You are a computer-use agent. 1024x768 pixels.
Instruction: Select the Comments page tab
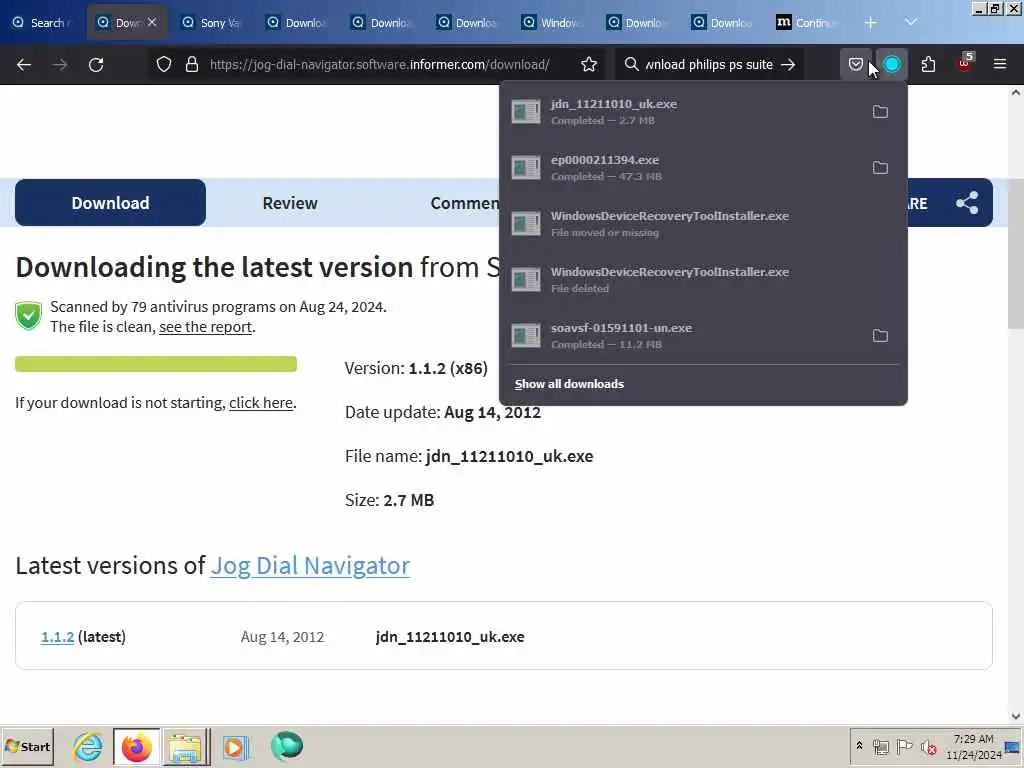pyautogui.click(x=464, y=203)
